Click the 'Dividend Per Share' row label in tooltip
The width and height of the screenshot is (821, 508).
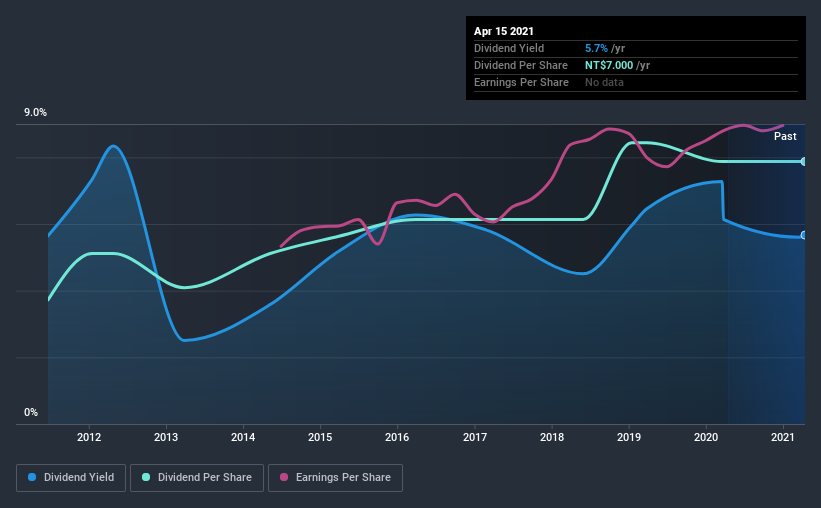point(520,65)
